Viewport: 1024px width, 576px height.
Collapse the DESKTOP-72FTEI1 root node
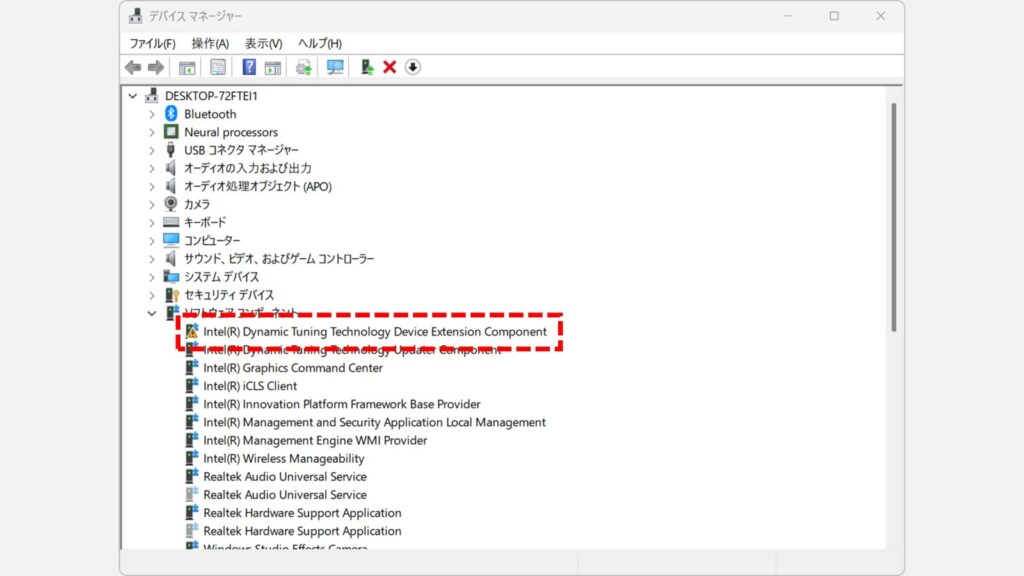[x=133, y=96]
